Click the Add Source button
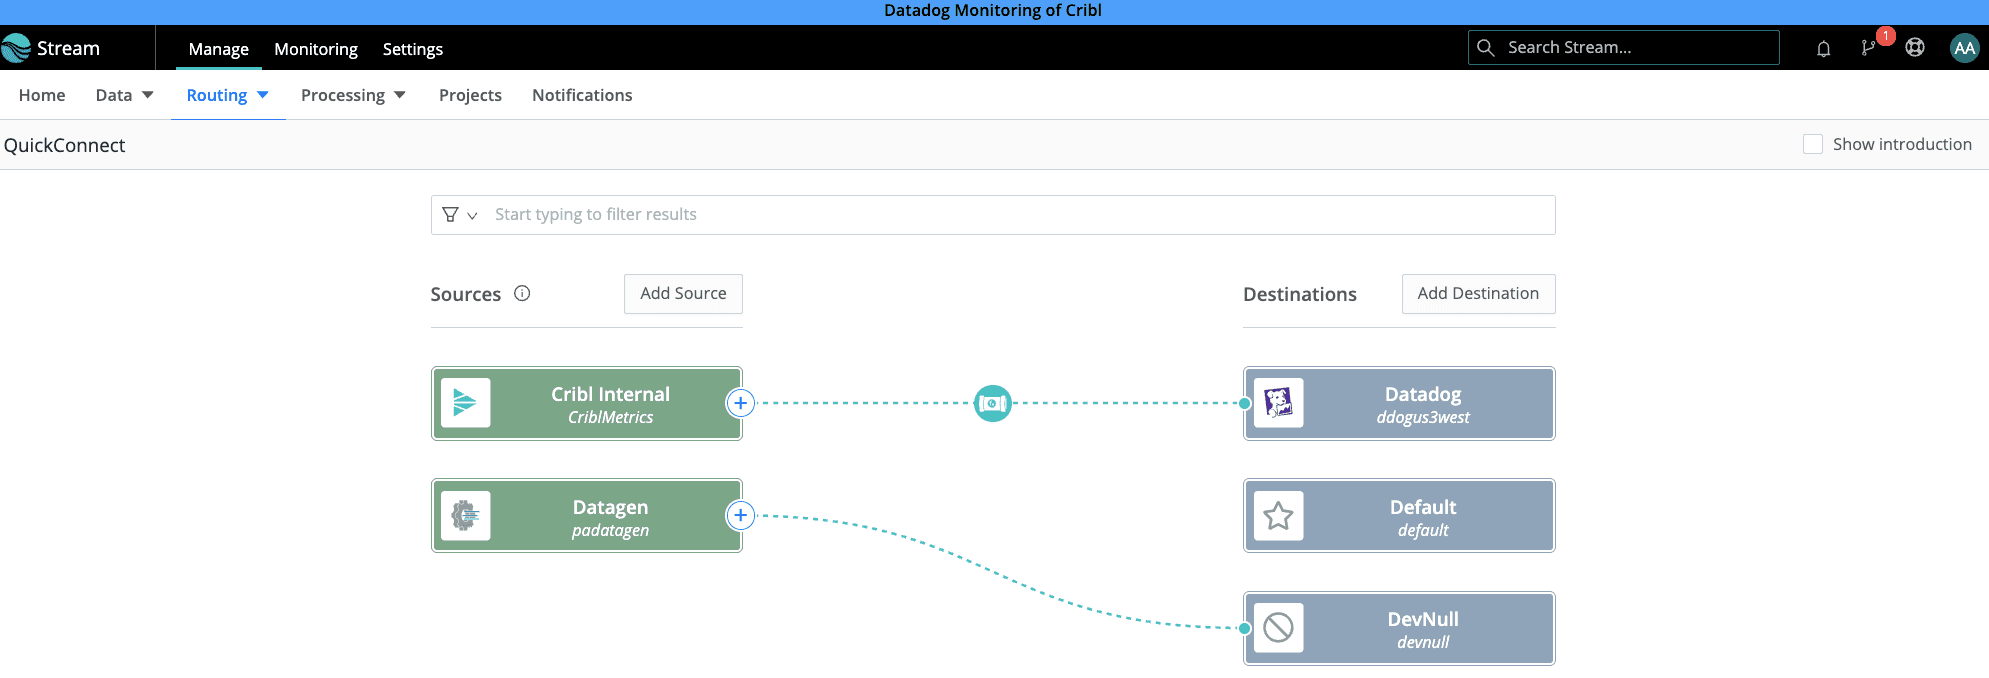Image resolution: width=1989 pixels, height=678 pixels. pyautogui.click(x=683, y=293)
